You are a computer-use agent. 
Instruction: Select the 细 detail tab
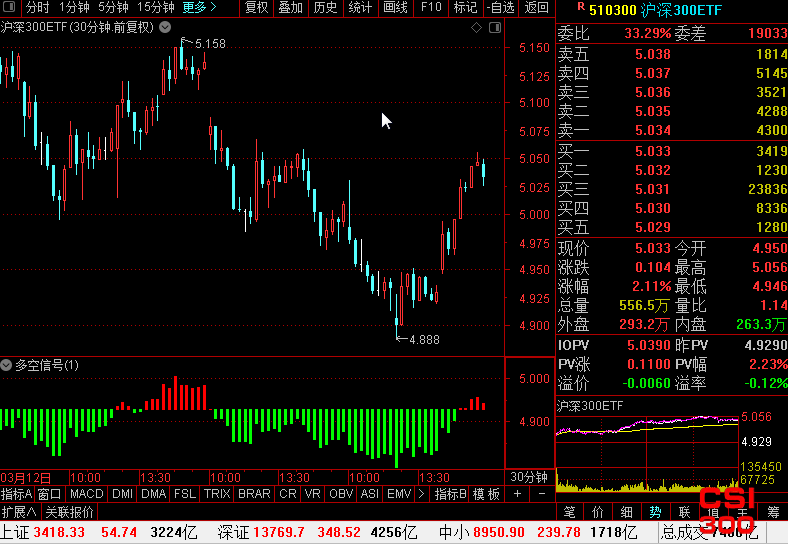(626, 512)
